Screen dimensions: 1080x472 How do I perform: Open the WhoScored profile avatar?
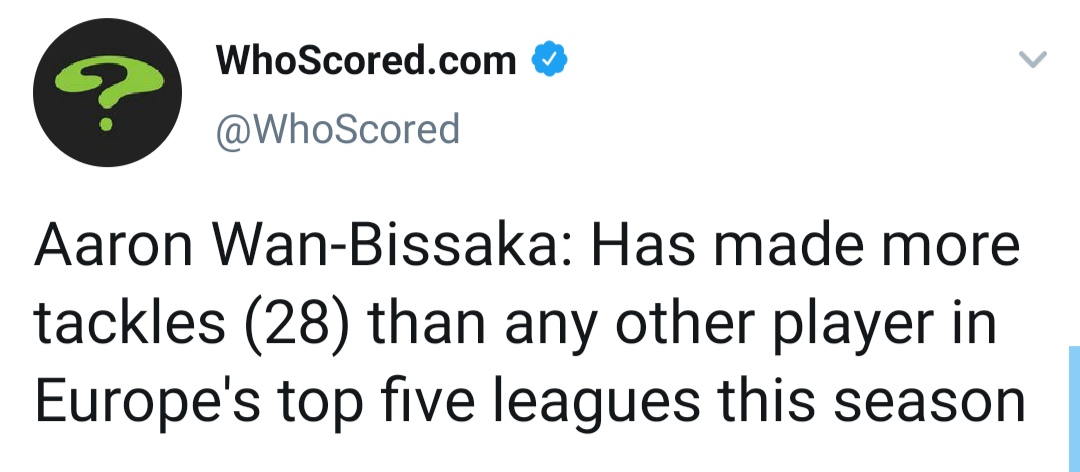coord(107,92)
